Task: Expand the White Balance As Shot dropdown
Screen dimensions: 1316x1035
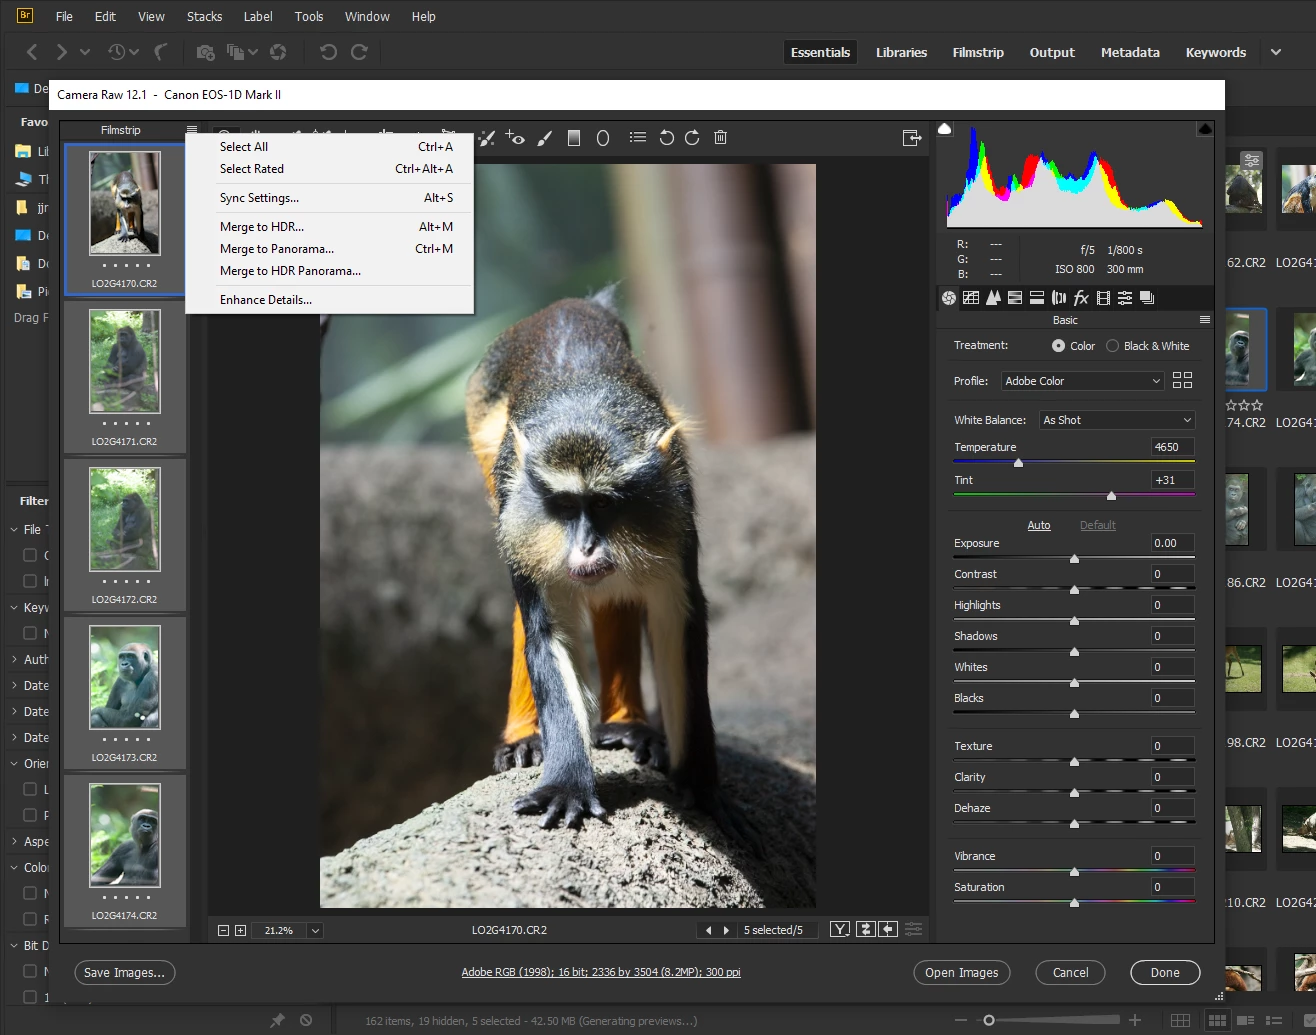Action: (x=1116, y=420)
